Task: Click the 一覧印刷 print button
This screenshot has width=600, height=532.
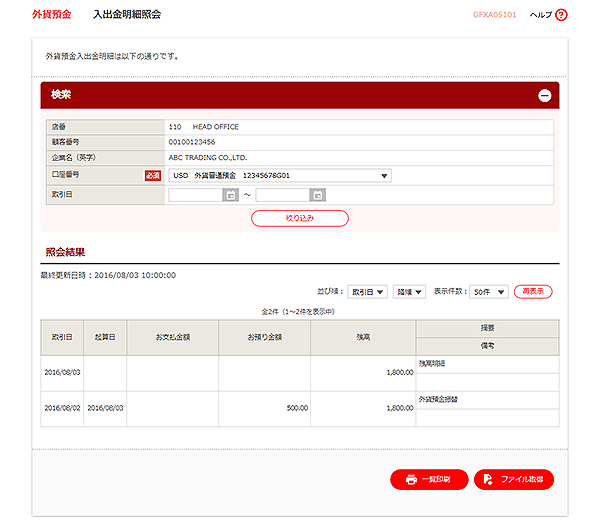Action: (x=429, y=479)
